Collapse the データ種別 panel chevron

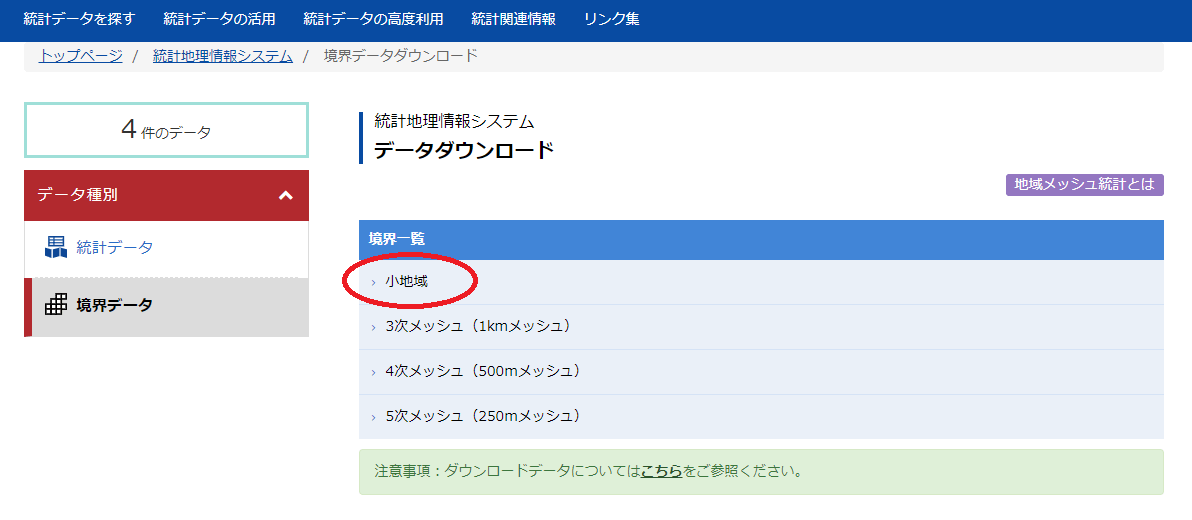[286, 195]
